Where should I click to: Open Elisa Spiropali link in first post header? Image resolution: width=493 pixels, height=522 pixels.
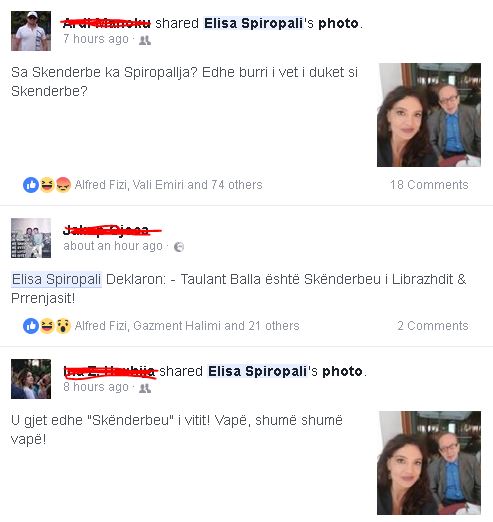pyautogui.click(x=253, y=23)
